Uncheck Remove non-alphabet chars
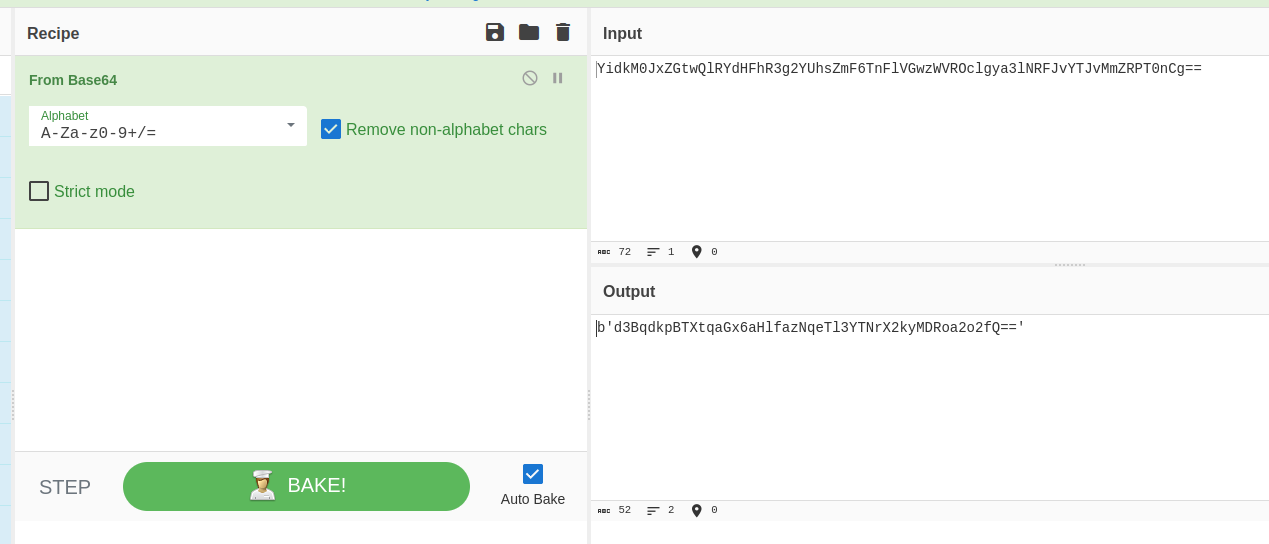 pos(331,129)
